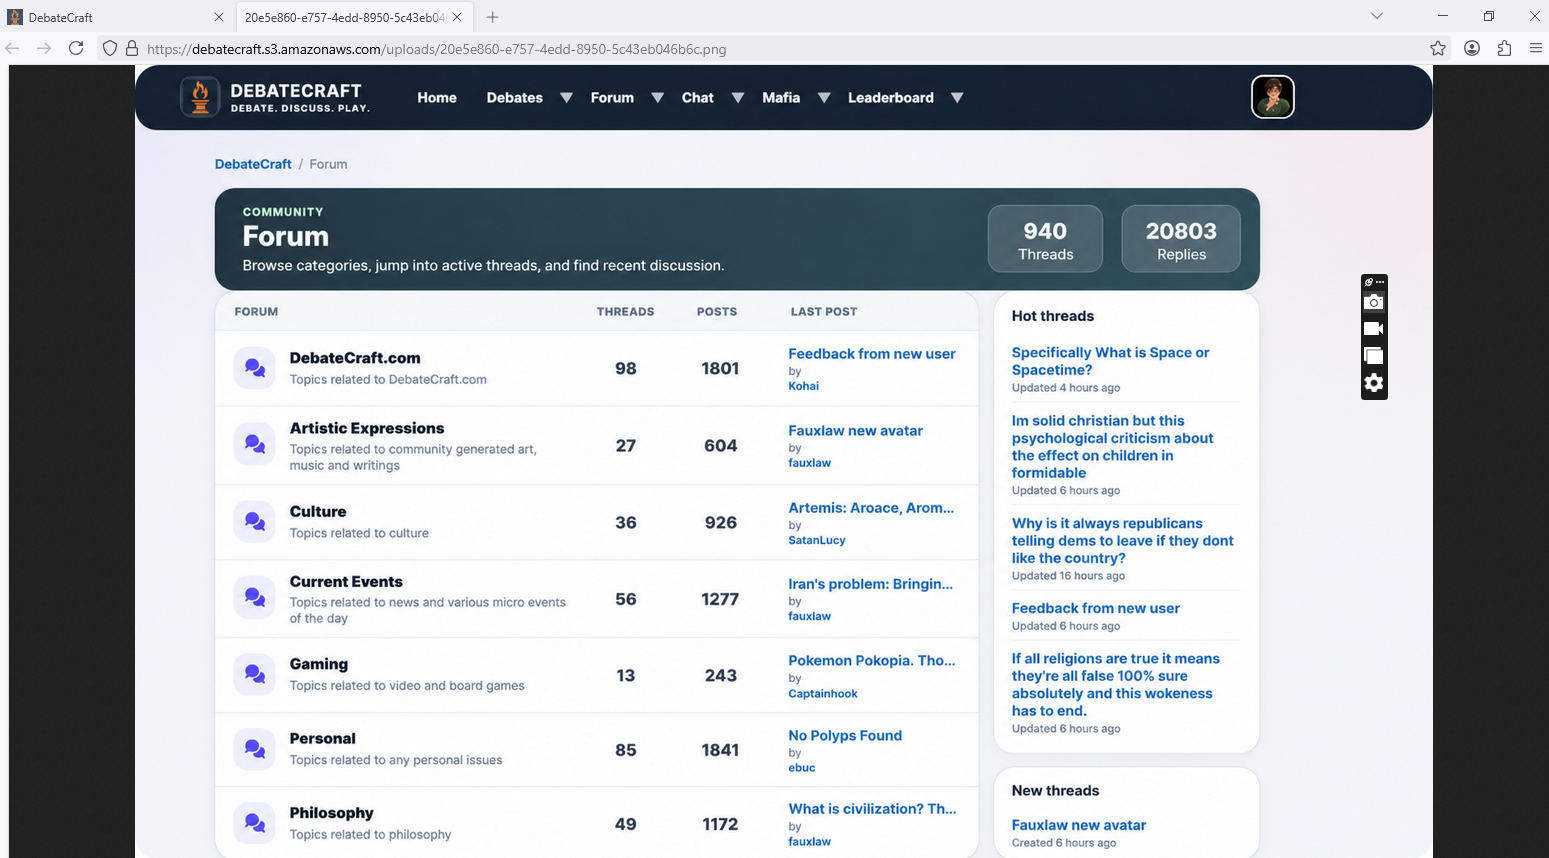
Task: Switch to the DebateCraft browser tab
Action: click(x=117, y=17)
